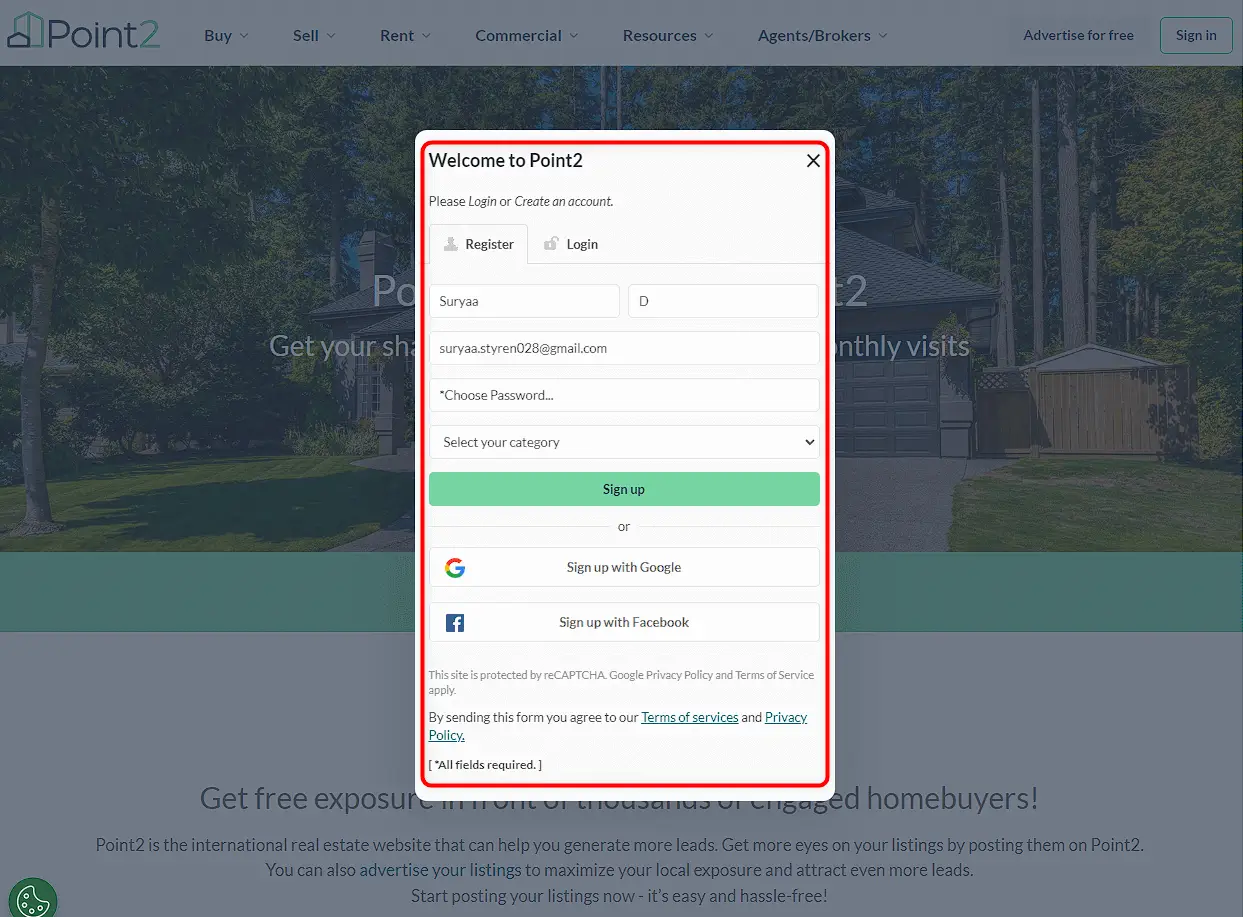
Task: Click the Facebook logo icon
Action: point(455,623)
